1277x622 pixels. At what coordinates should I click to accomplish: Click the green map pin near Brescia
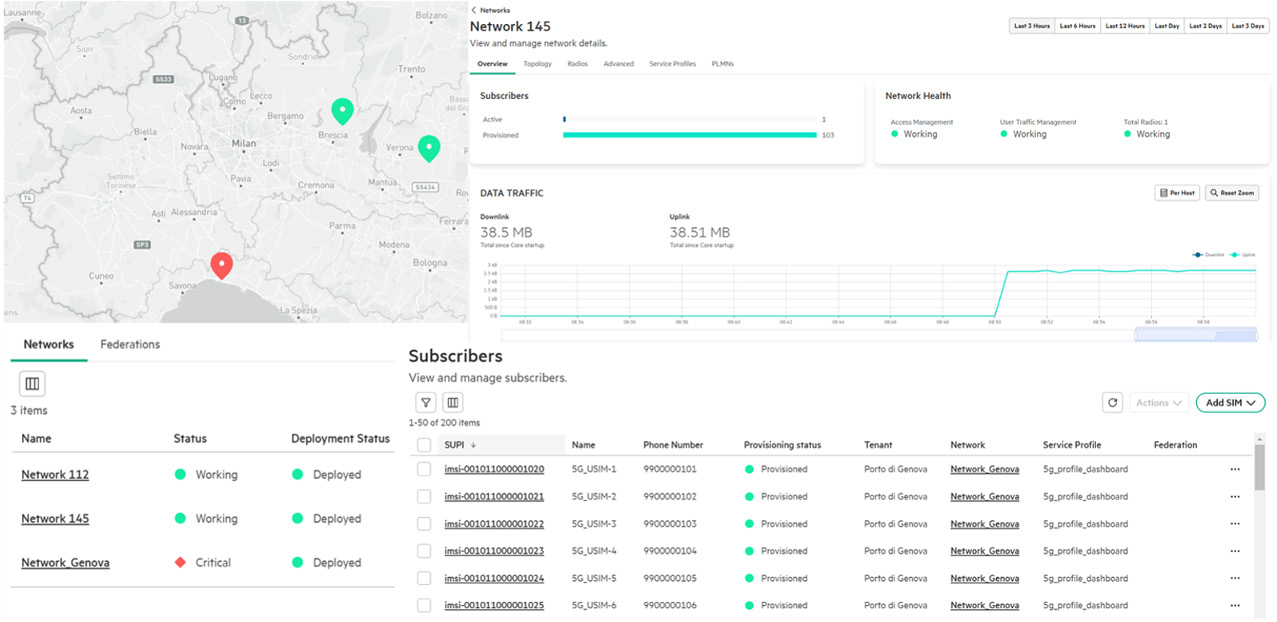coord(342,110)
